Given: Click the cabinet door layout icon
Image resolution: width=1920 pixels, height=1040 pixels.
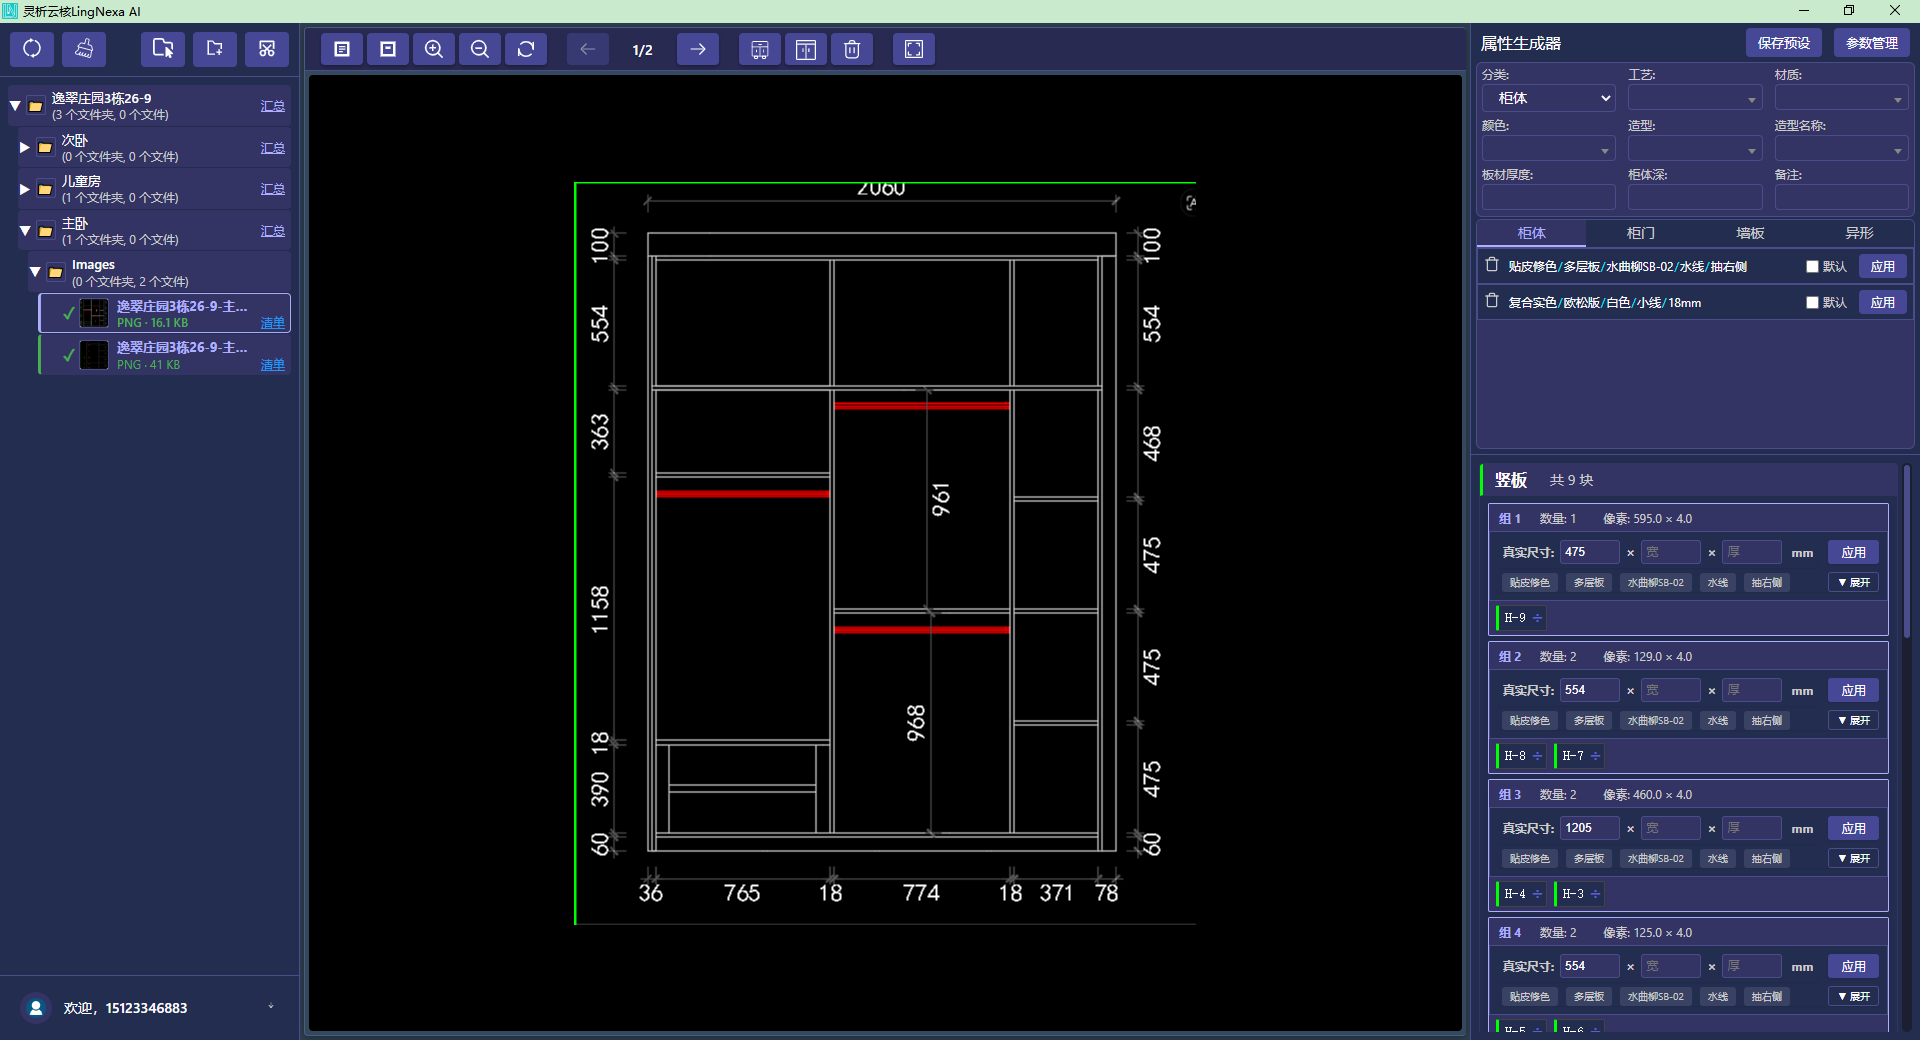Looking at the screenshot, I should pyautogui.click(x=806, y=49).
